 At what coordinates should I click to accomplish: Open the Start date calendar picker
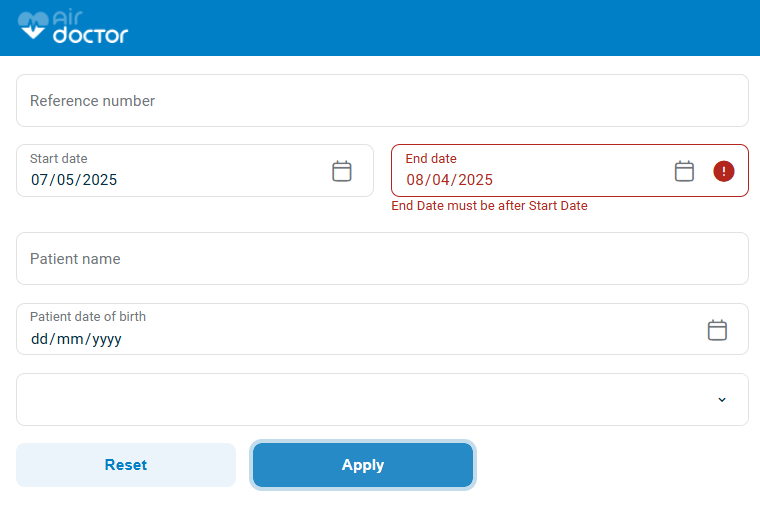tap(342, 171)
